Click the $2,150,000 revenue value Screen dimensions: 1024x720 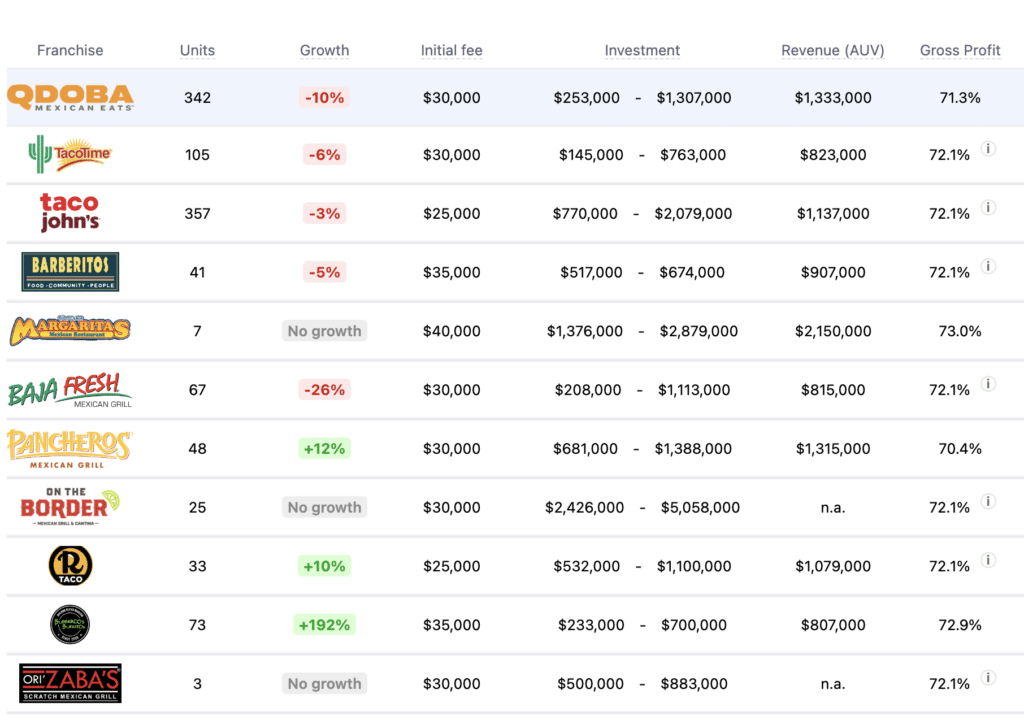pos(833,331)
